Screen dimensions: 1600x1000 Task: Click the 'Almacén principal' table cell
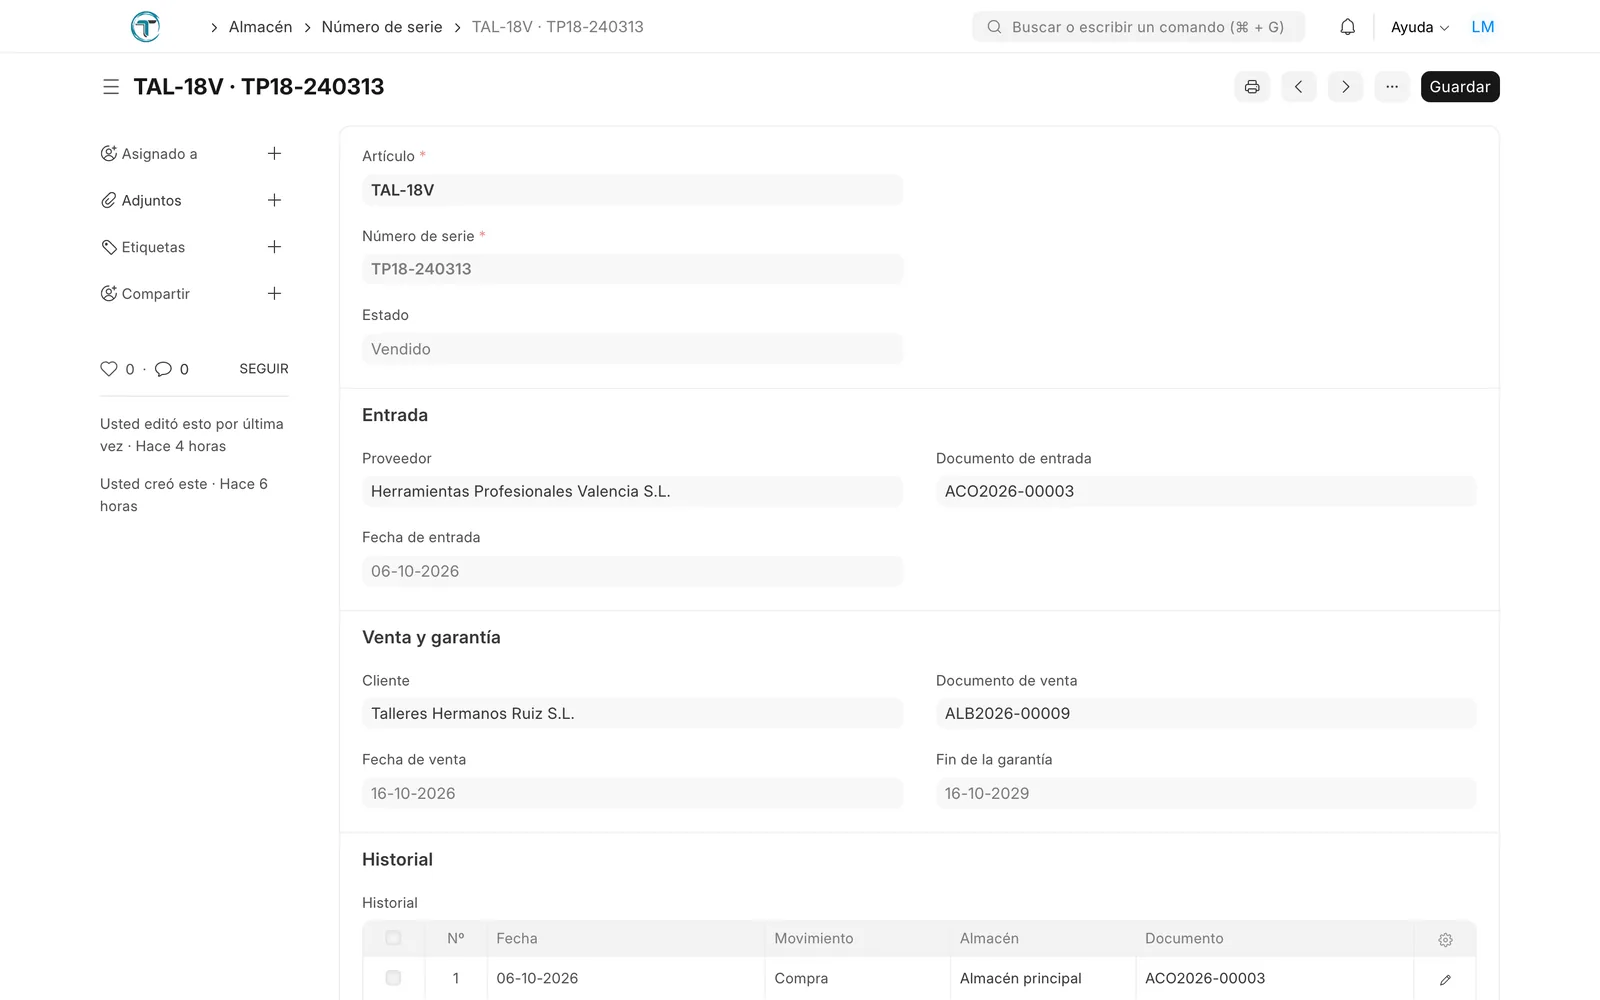tap(1043, 978)
